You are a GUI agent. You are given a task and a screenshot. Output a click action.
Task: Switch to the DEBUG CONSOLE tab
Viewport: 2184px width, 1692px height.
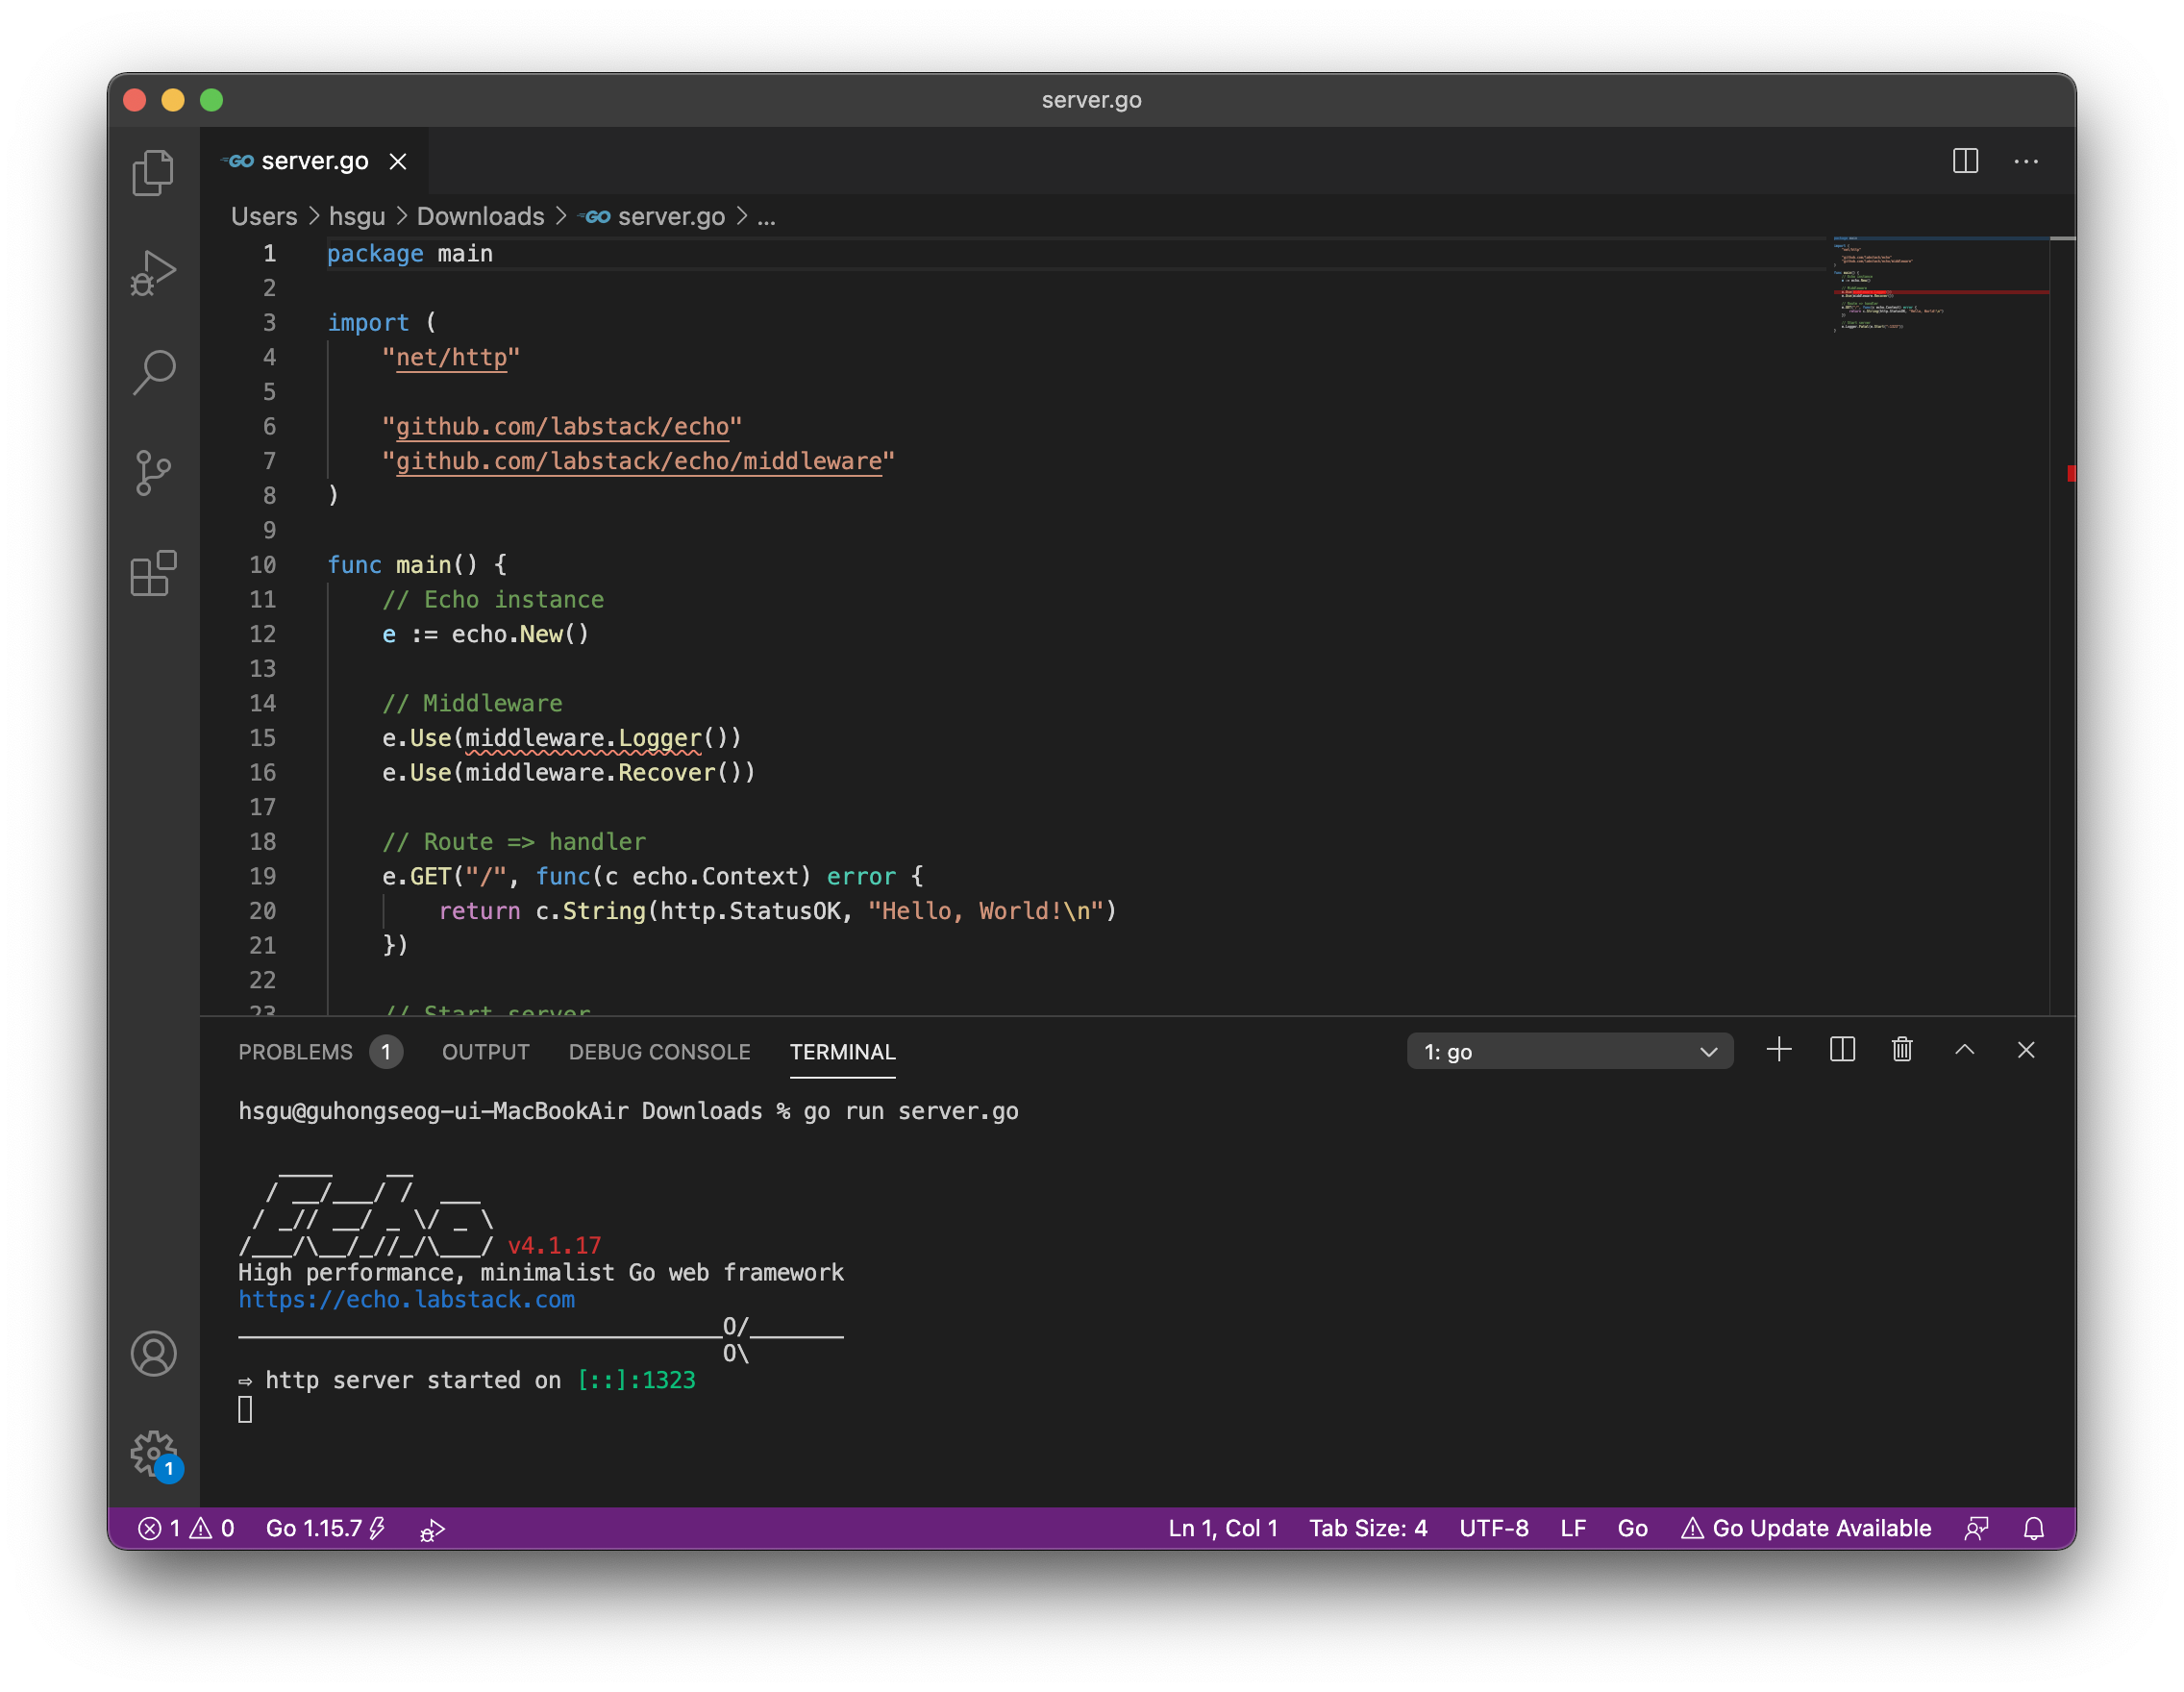tap(659, 1052)
